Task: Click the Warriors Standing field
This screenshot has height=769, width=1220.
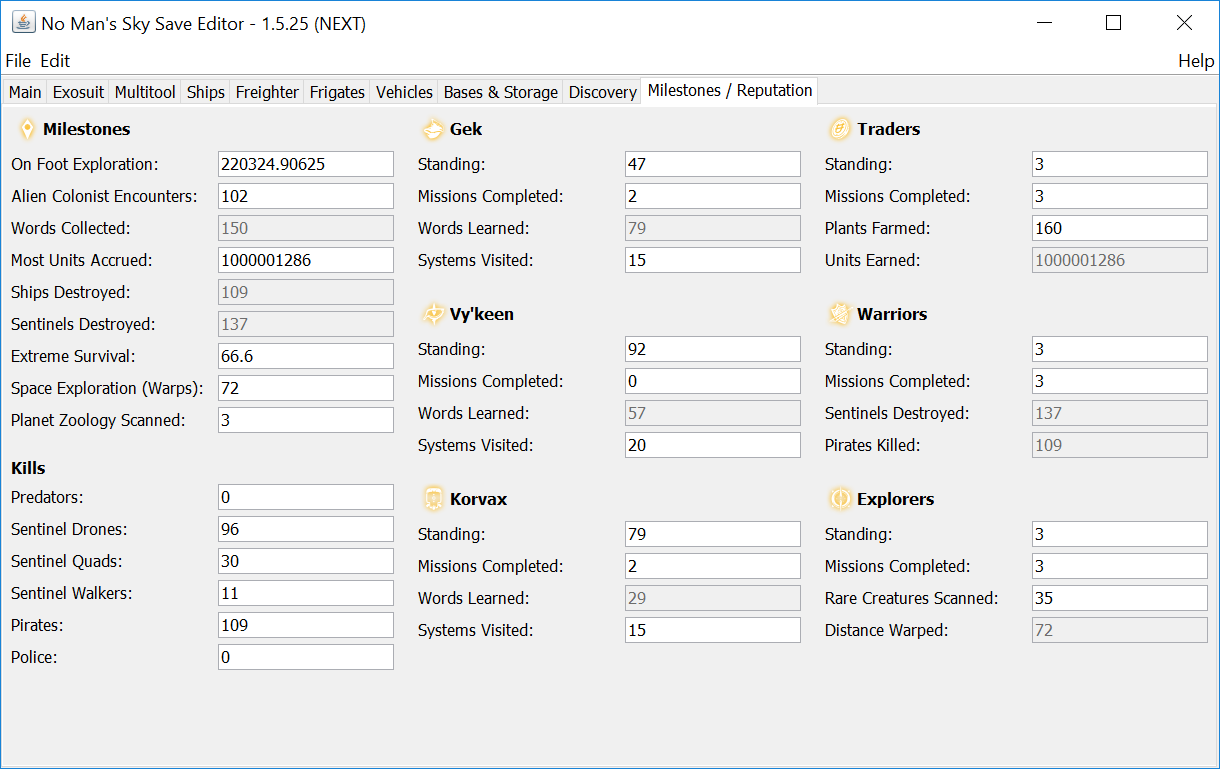Action: (1120, 349)
